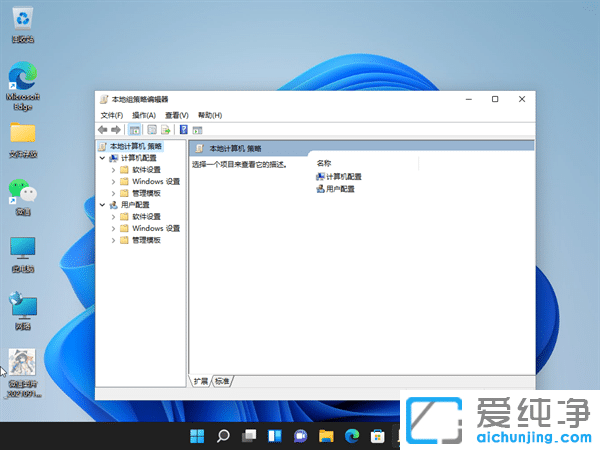The height and width of the screenshot is (450, 600).
Task: Expand 软件设置 under 用户配置
Action: (113, 217)
